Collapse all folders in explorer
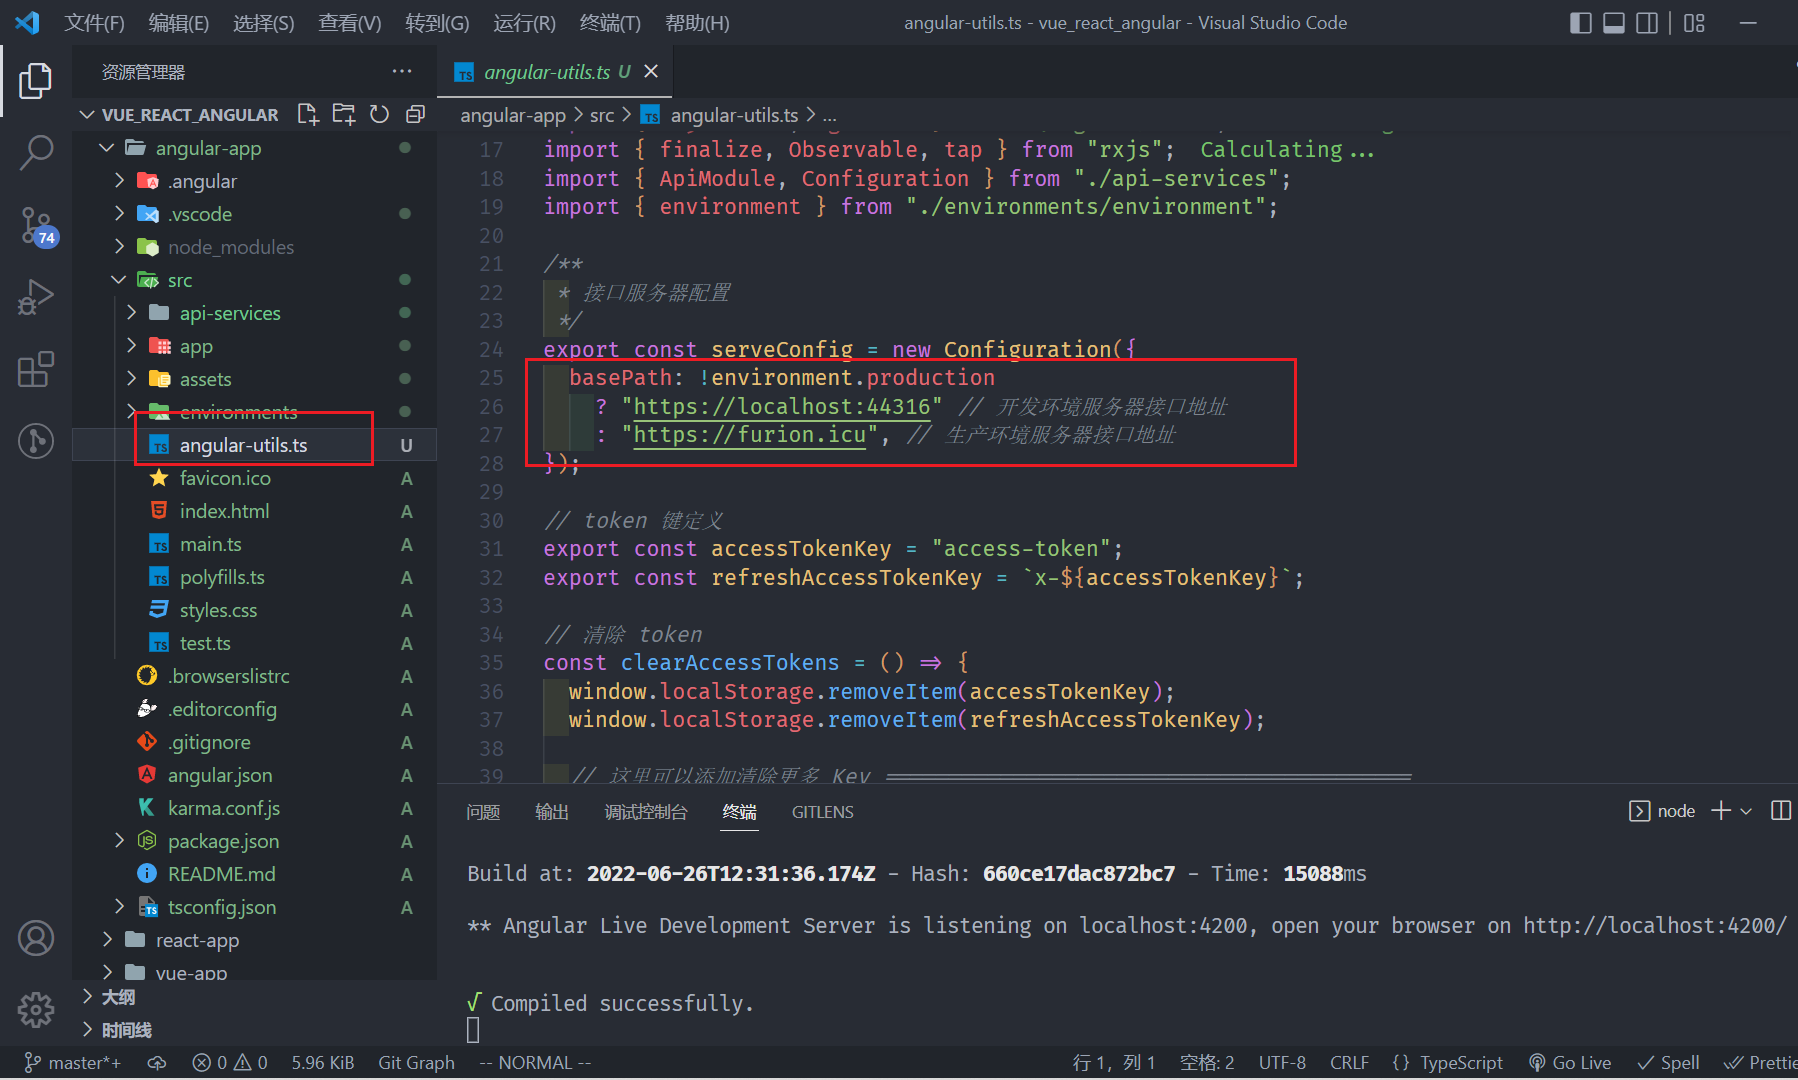1798x1080 pixels. click(x=415, y=115)
